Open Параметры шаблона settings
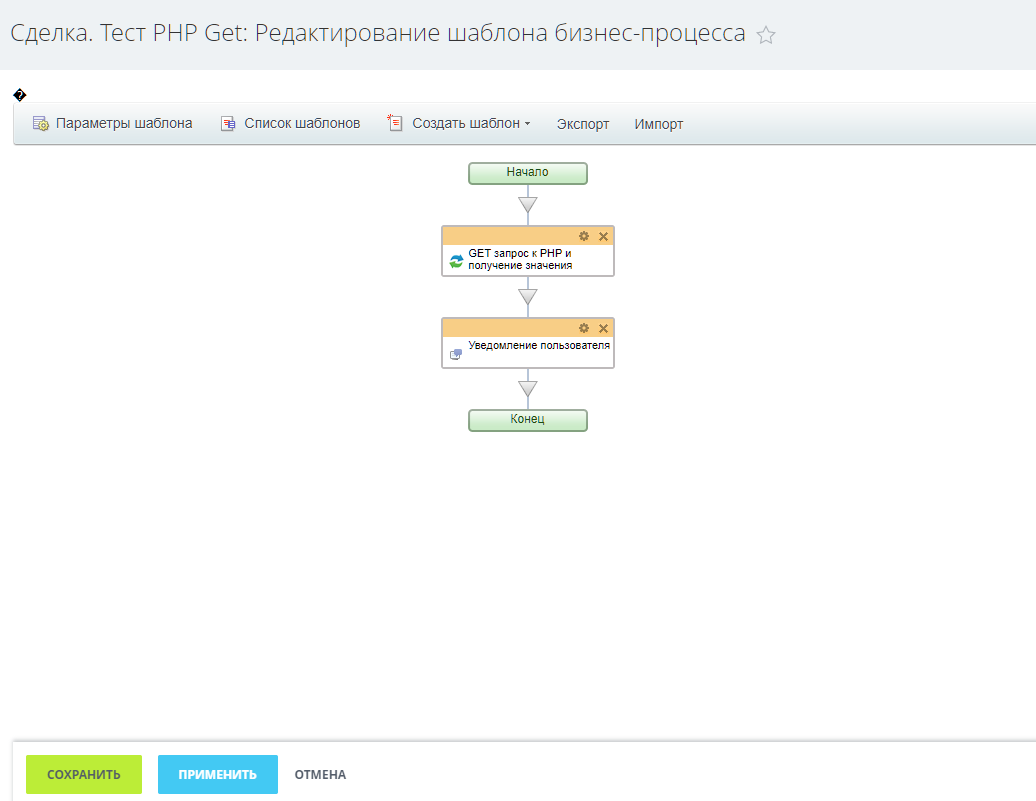 [112, 124]
